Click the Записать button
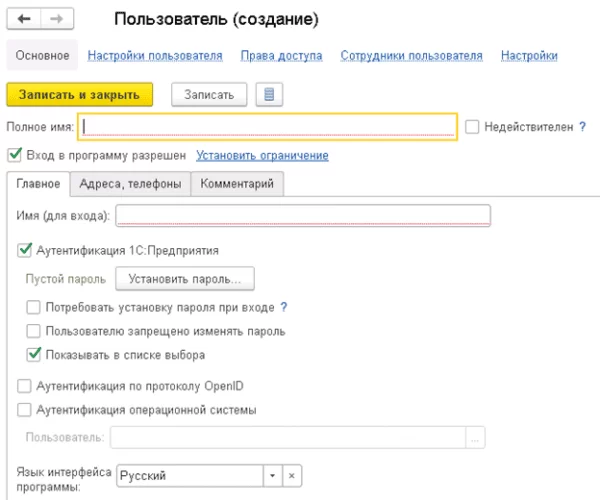The image size is (600, 500). point(209,94)
